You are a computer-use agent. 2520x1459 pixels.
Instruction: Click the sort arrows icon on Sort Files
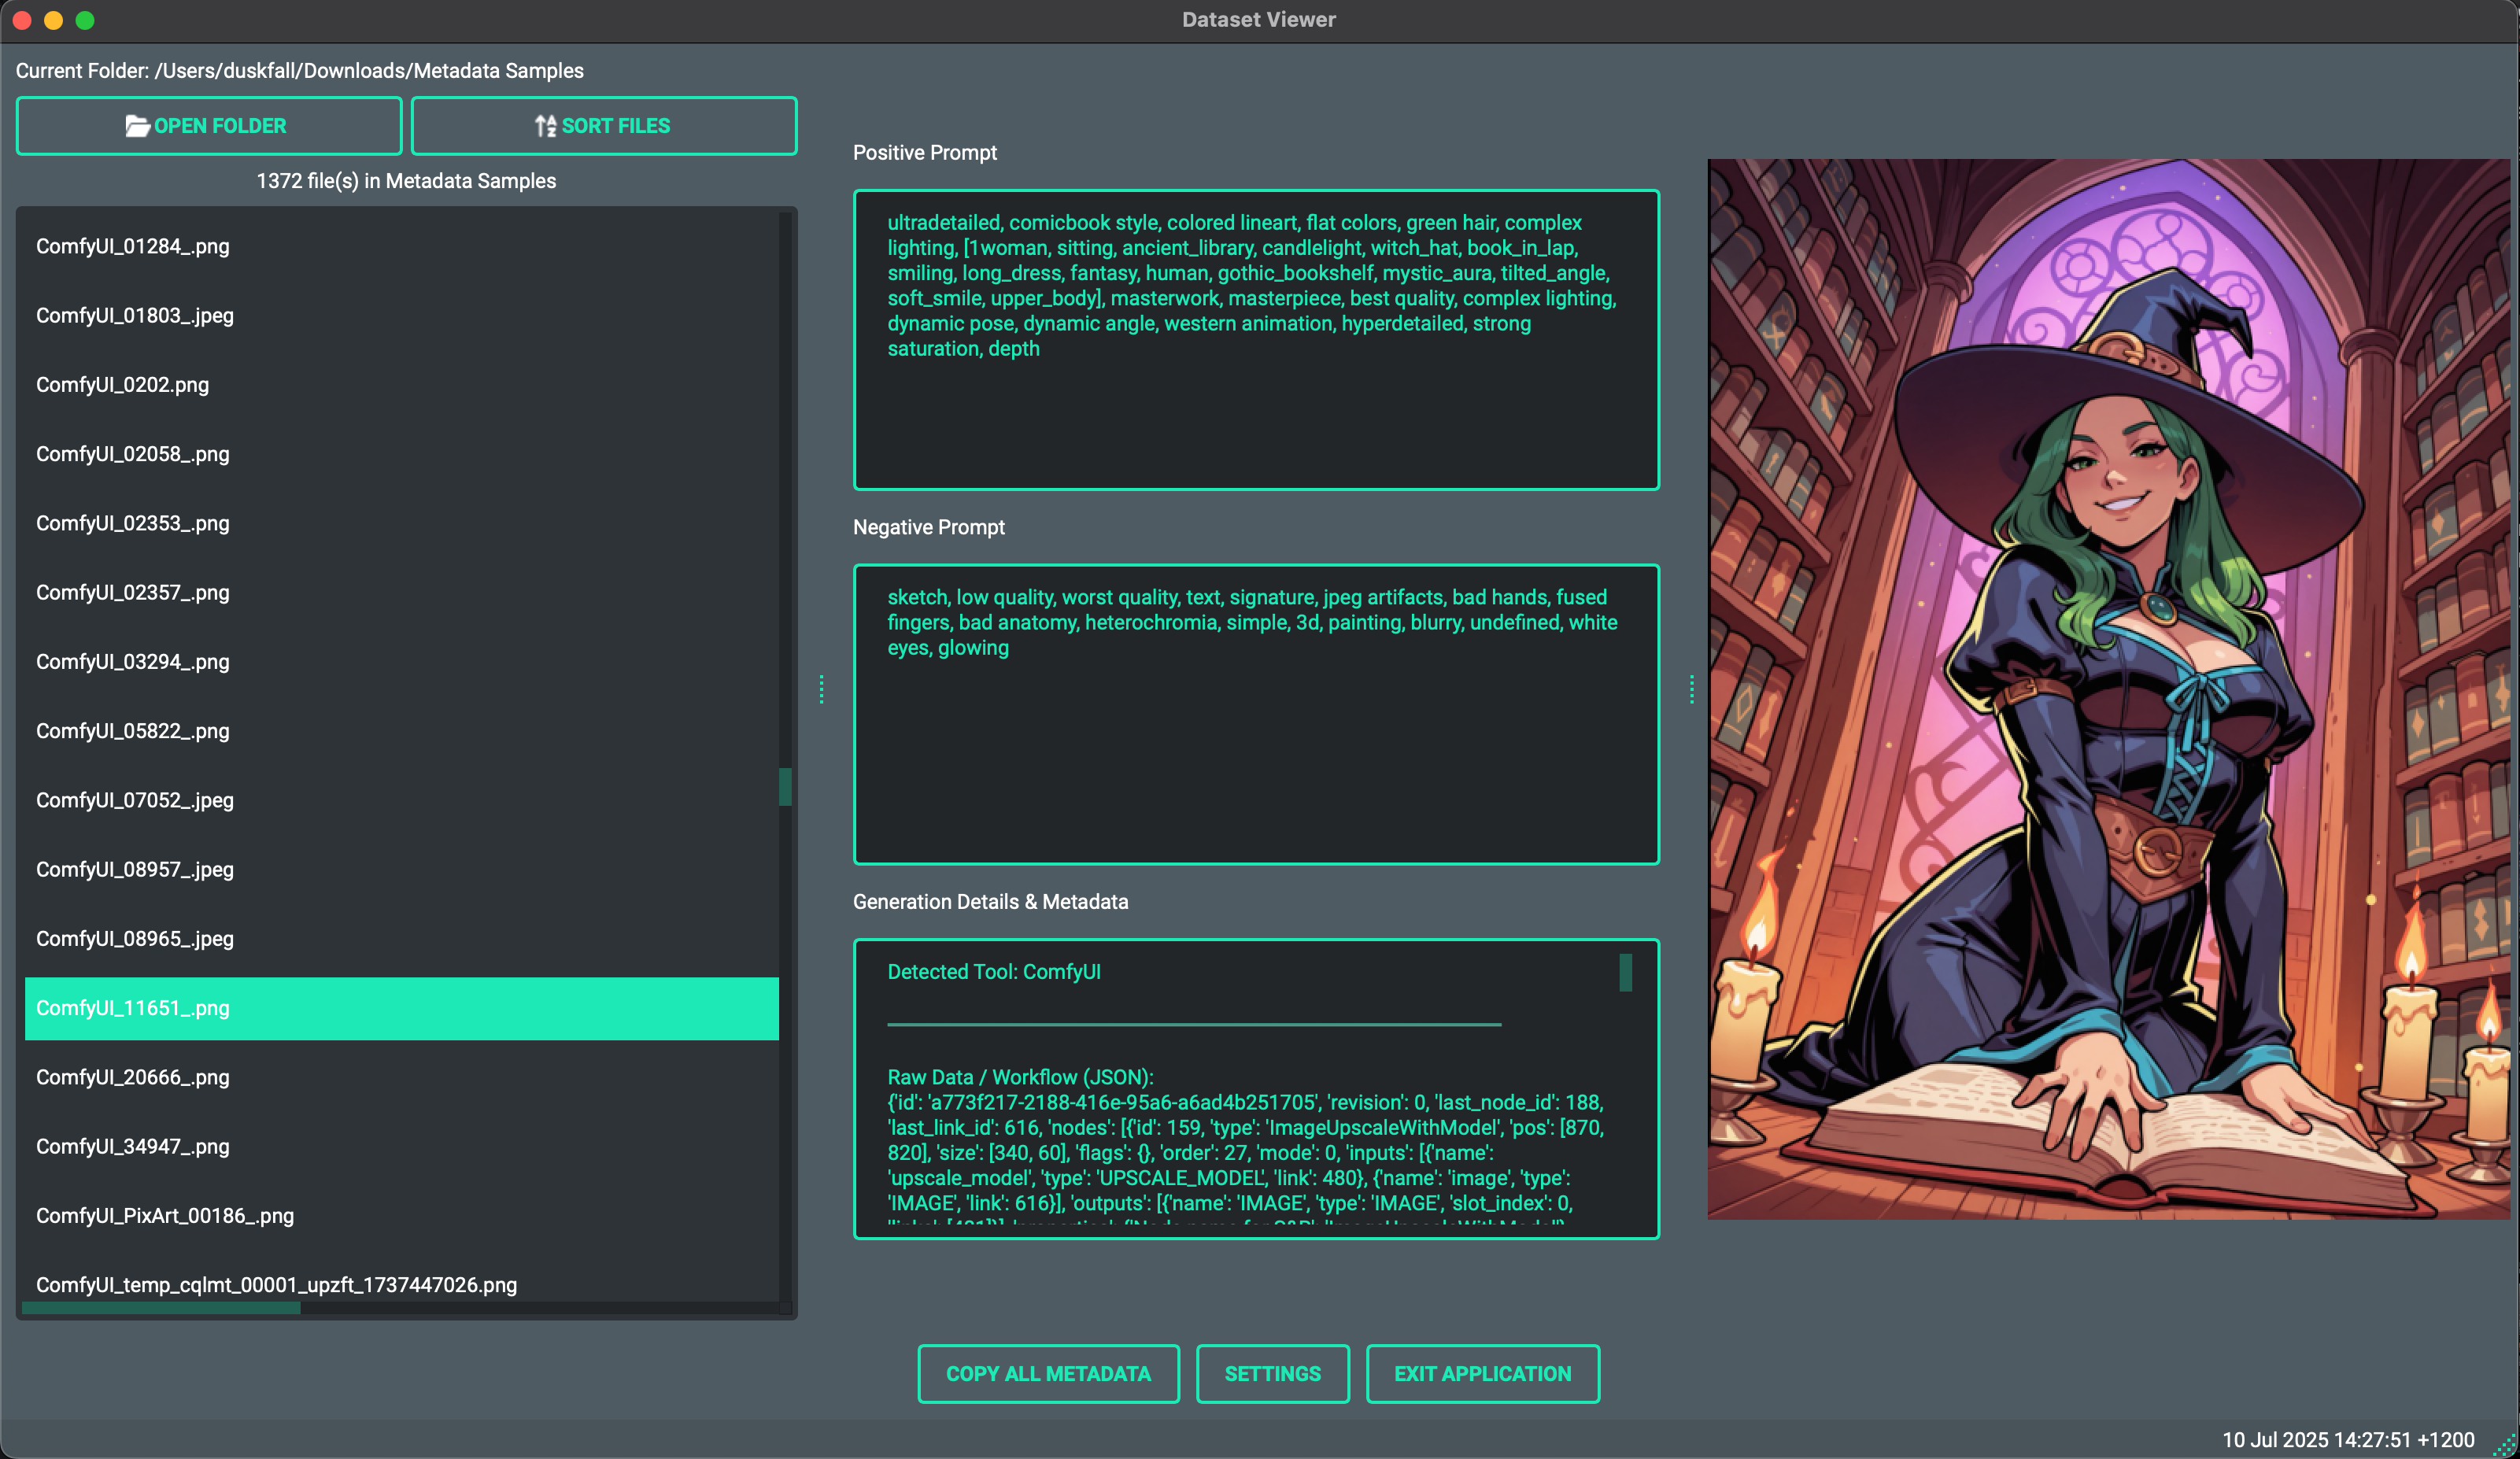[545, 126]
